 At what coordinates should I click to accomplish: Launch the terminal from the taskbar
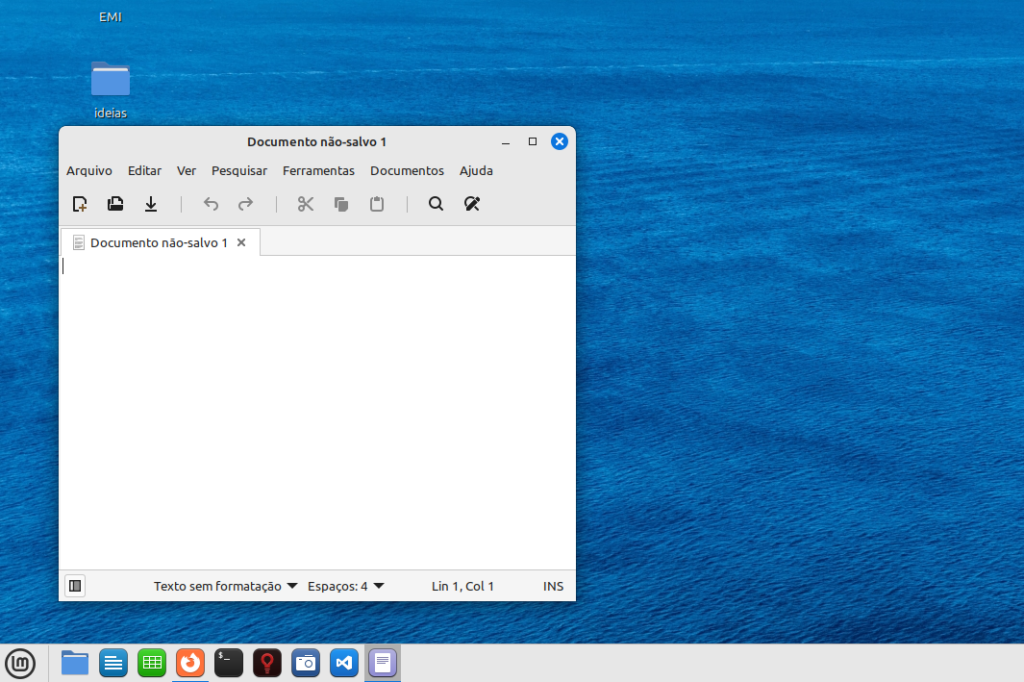[229, 662]
